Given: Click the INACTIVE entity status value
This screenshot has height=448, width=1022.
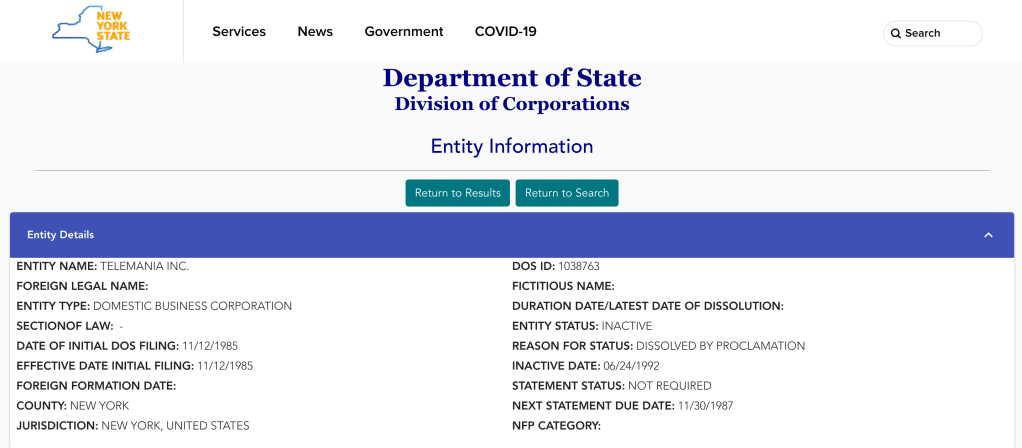Looking at the screenshot, I should tap(627, 326).
